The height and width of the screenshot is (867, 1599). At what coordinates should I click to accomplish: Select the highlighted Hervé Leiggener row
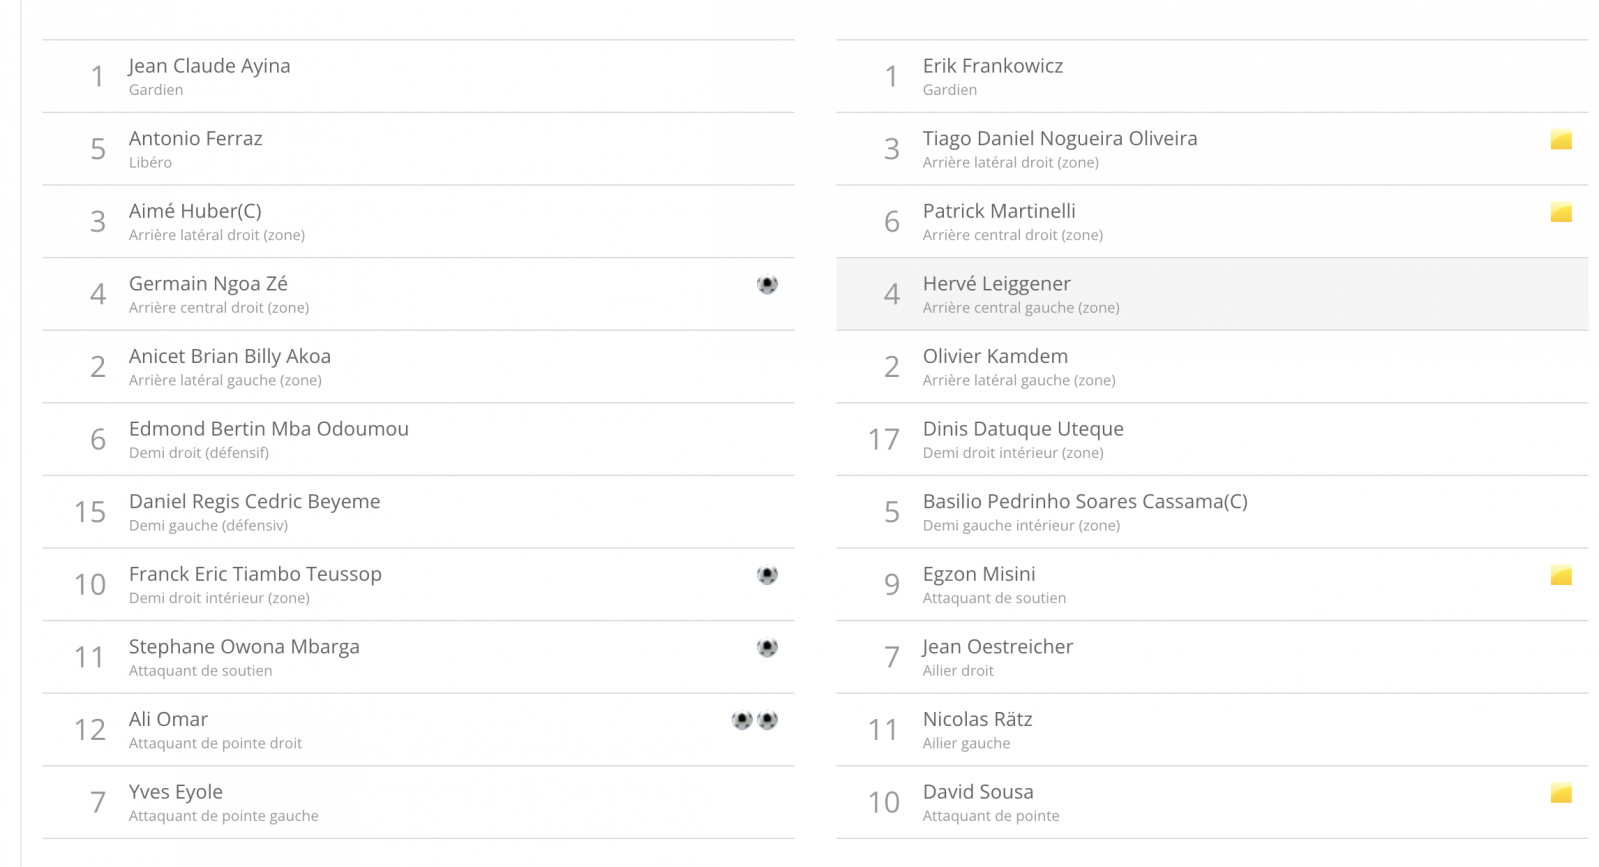[1212, 294]
